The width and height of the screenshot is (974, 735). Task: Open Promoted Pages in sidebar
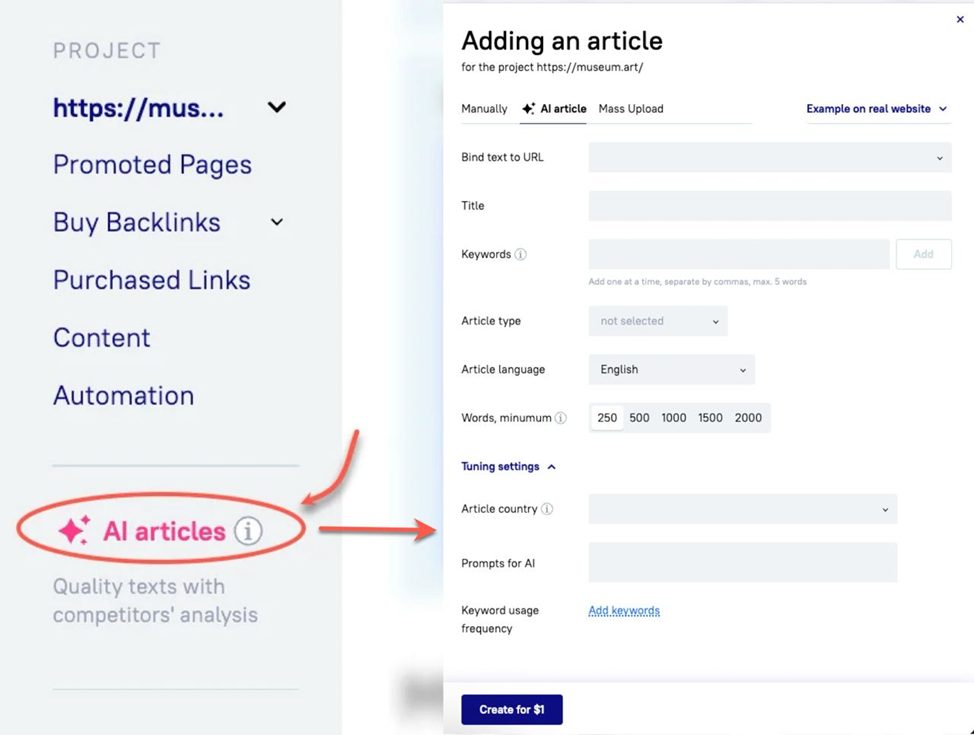point(152,165)
